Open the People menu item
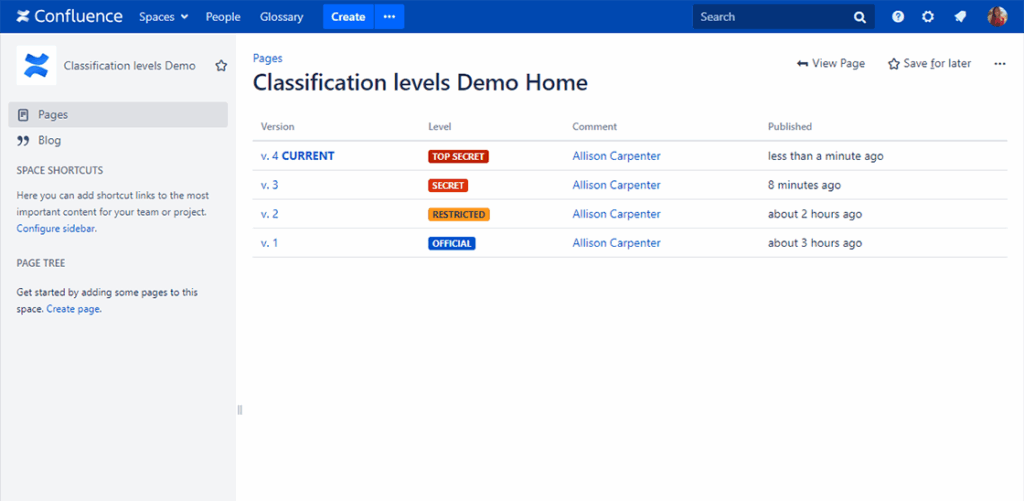 (x=223, y=17)
